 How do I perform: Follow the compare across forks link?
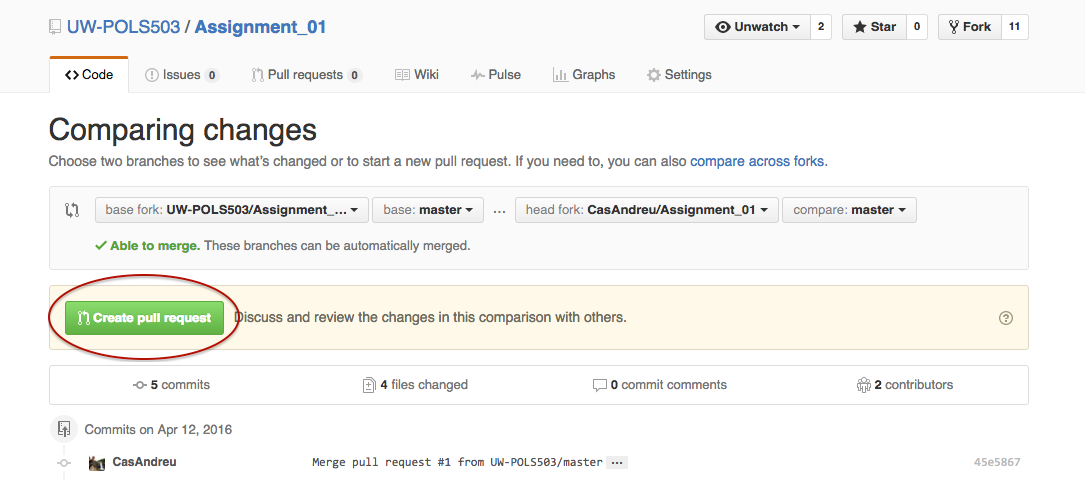coord(757,162)
